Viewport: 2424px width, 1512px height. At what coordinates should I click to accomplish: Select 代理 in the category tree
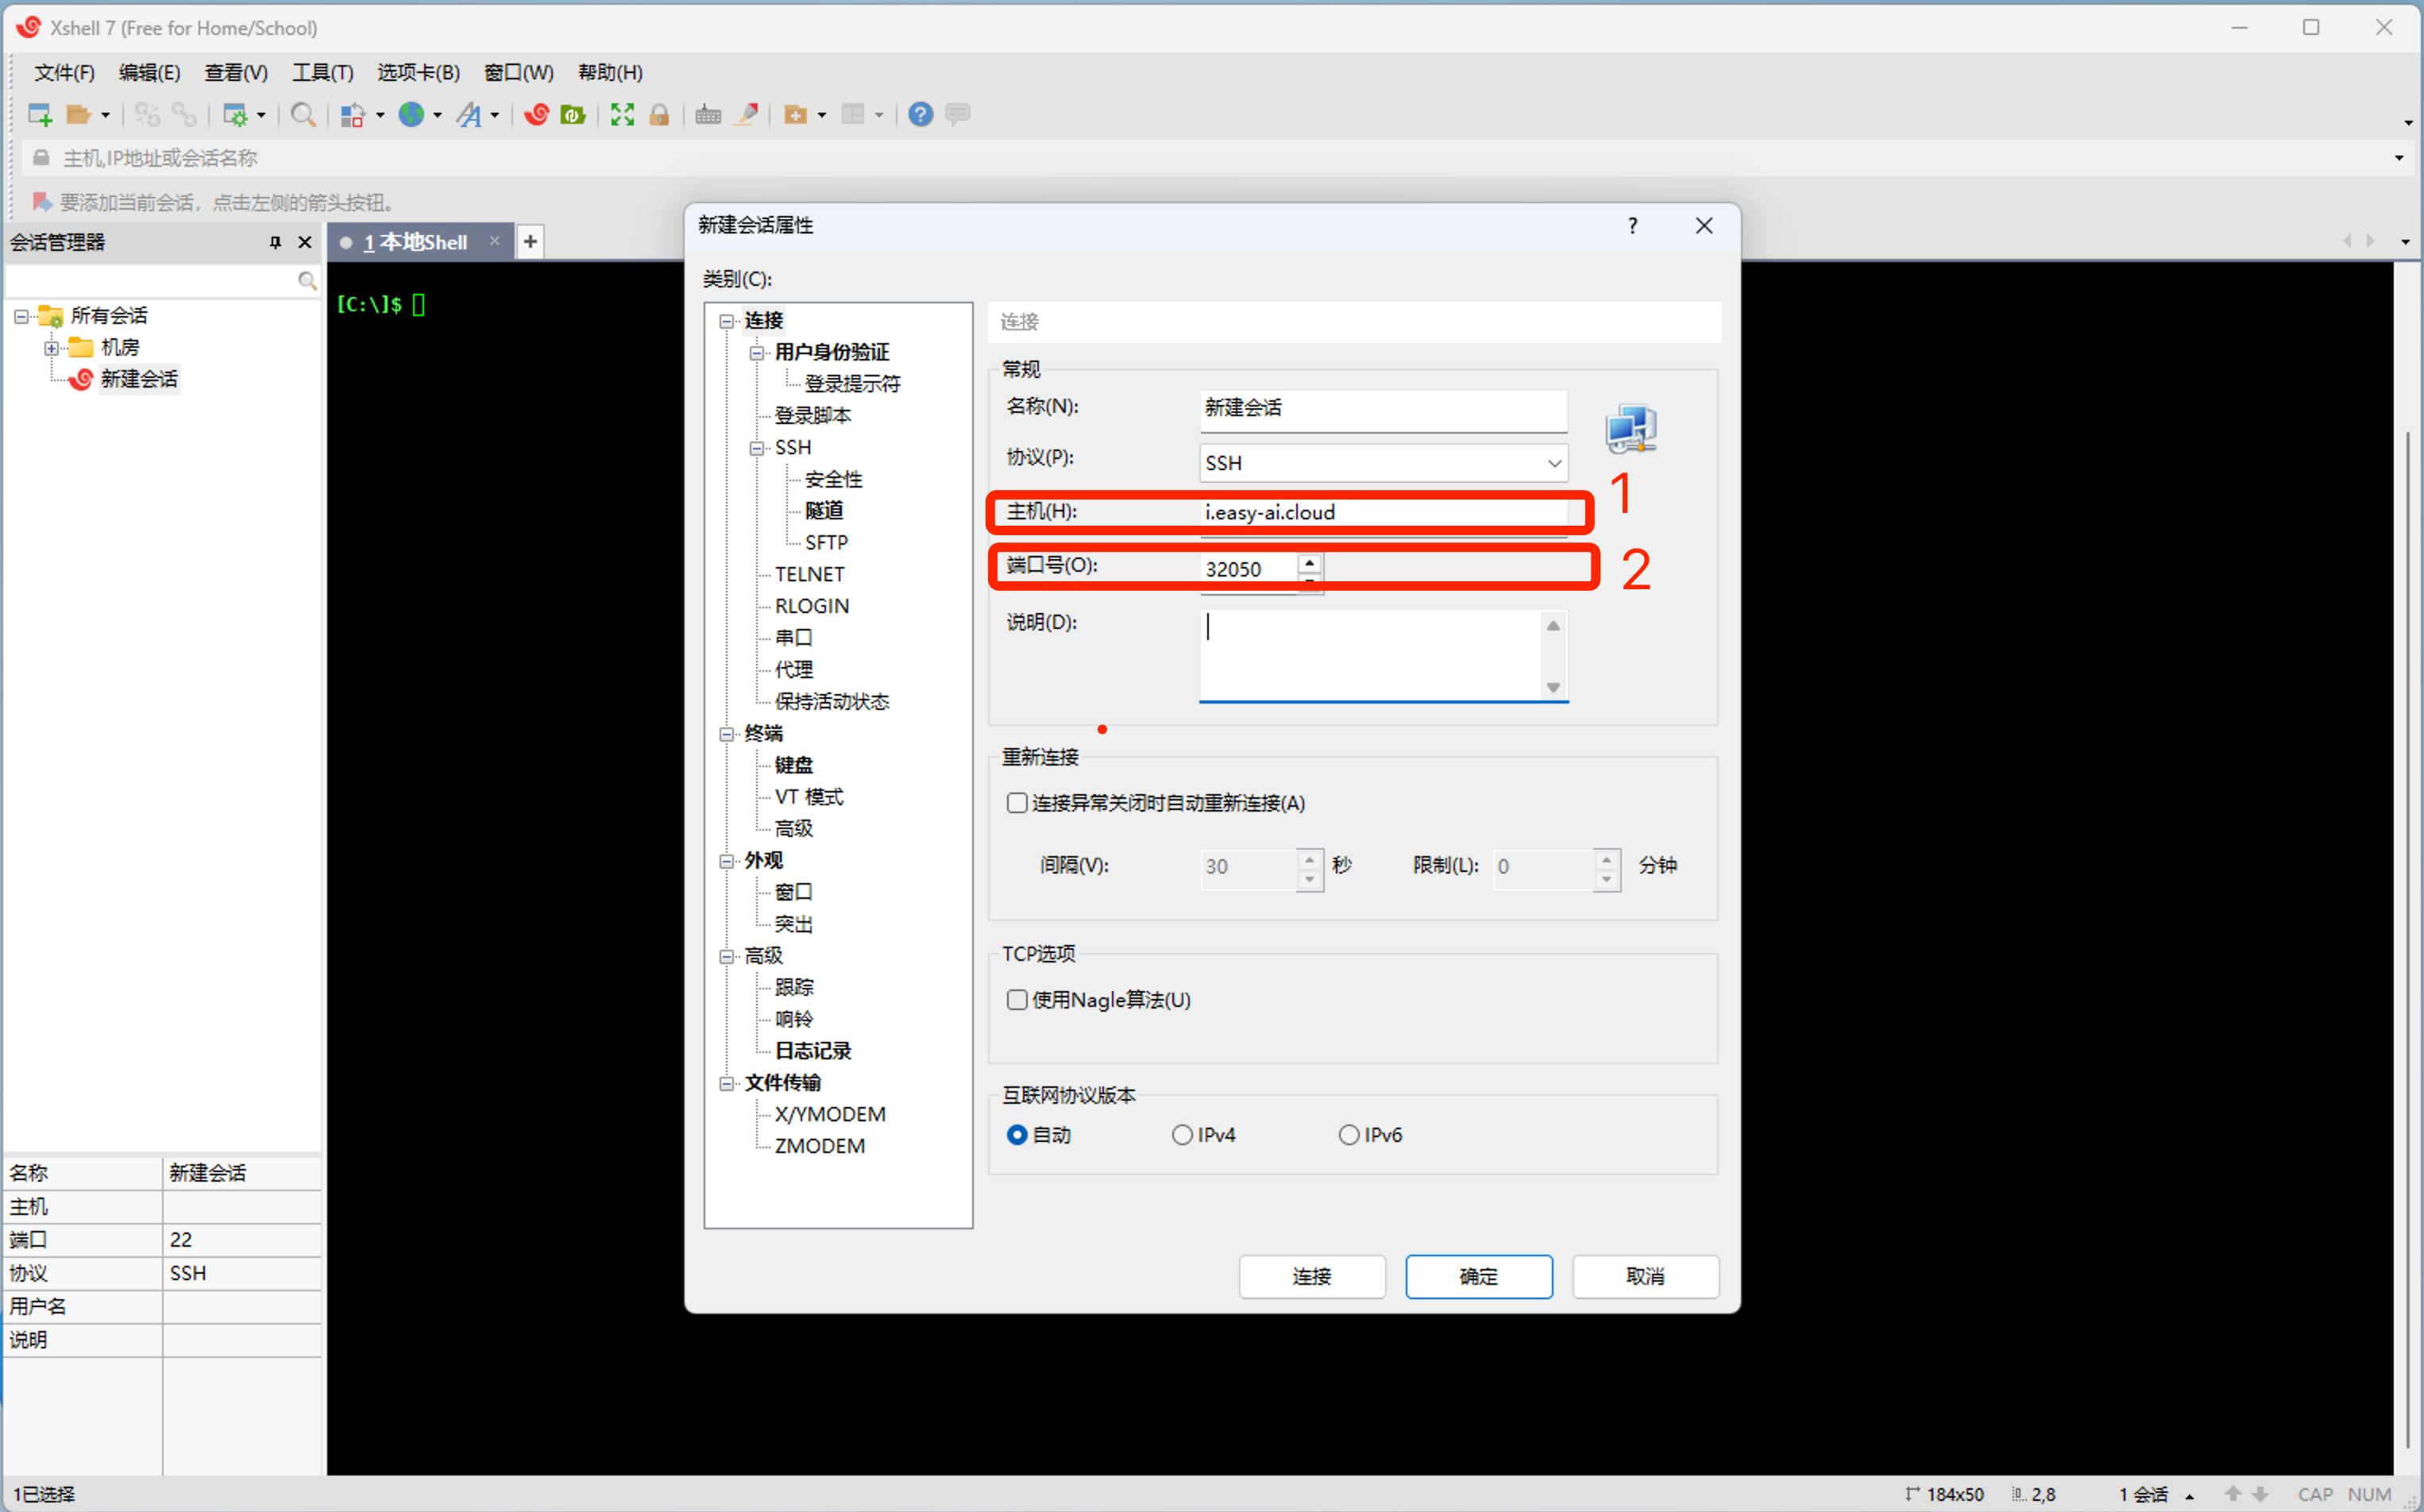(x=793, y=670)
